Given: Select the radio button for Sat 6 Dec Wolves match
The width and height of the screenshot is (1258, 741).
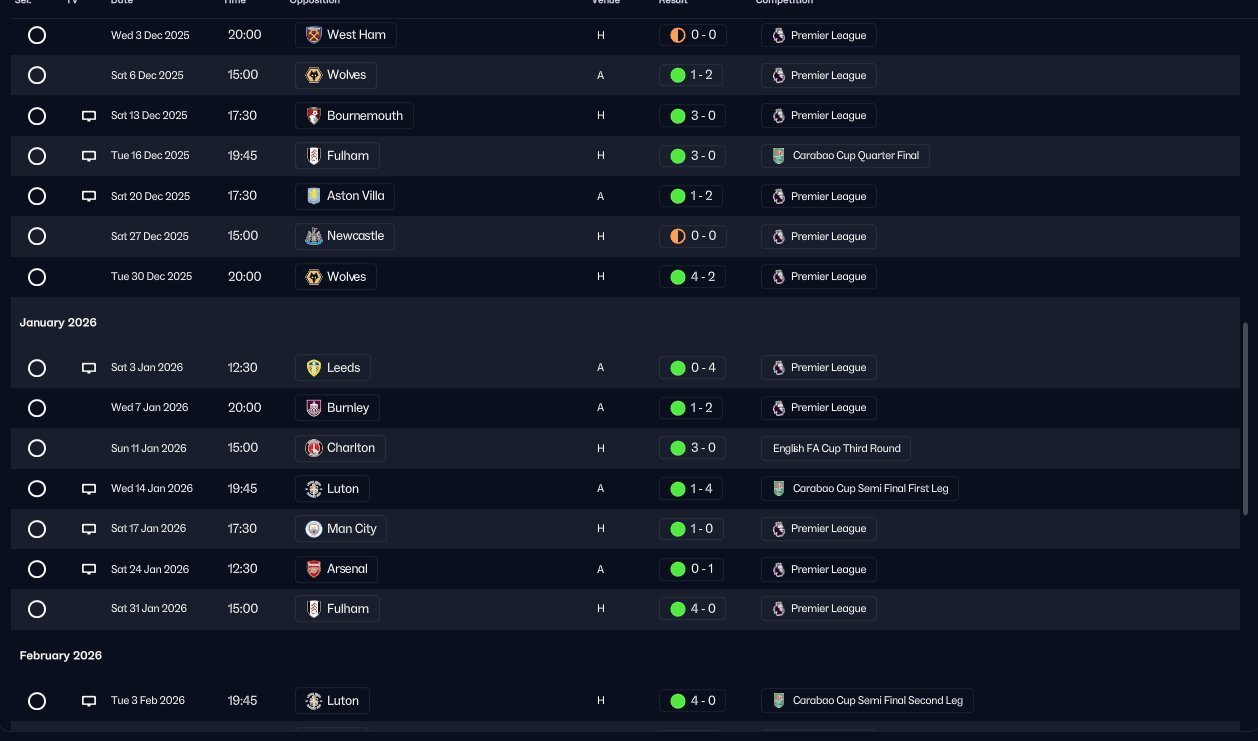Looking at the screenshot, I should pos(37,75).
